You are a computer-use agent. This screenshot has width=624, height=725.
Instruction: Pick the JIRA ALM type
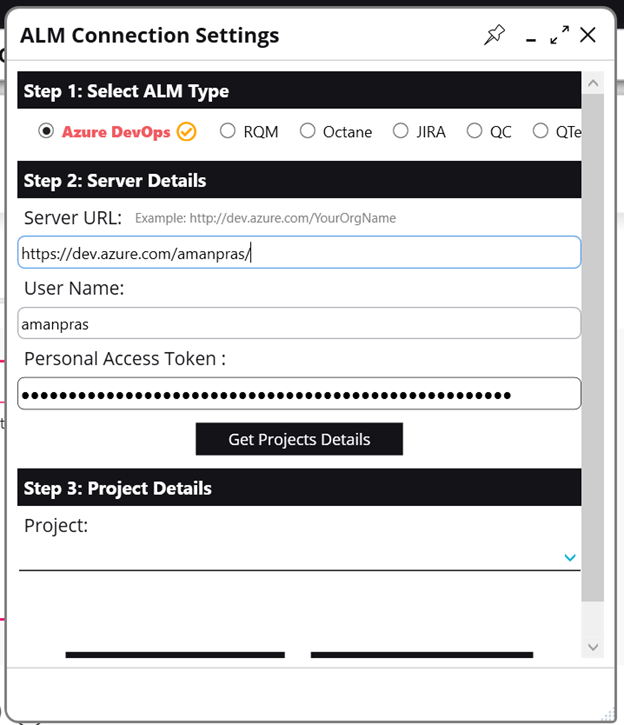(400, 131)
